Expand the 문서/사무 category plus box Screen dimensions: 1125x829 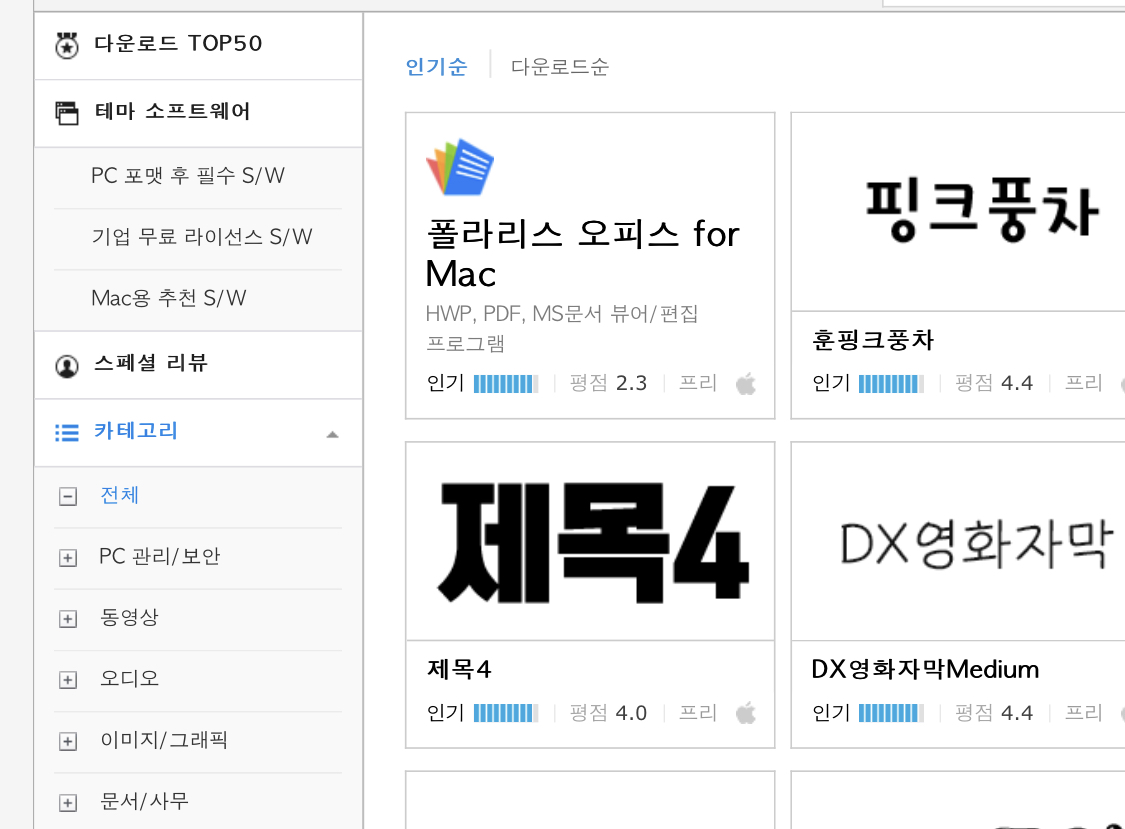coord(68,802)
